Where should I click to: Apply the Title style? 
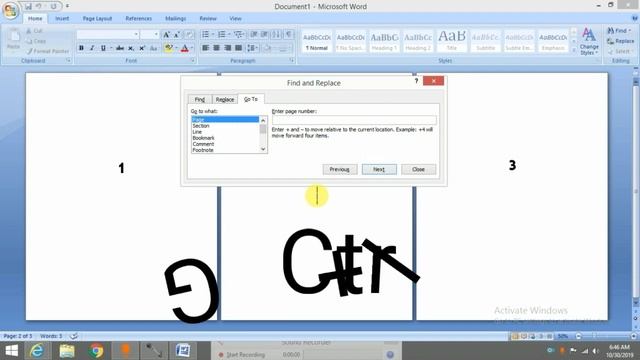[x=451, y=42]
